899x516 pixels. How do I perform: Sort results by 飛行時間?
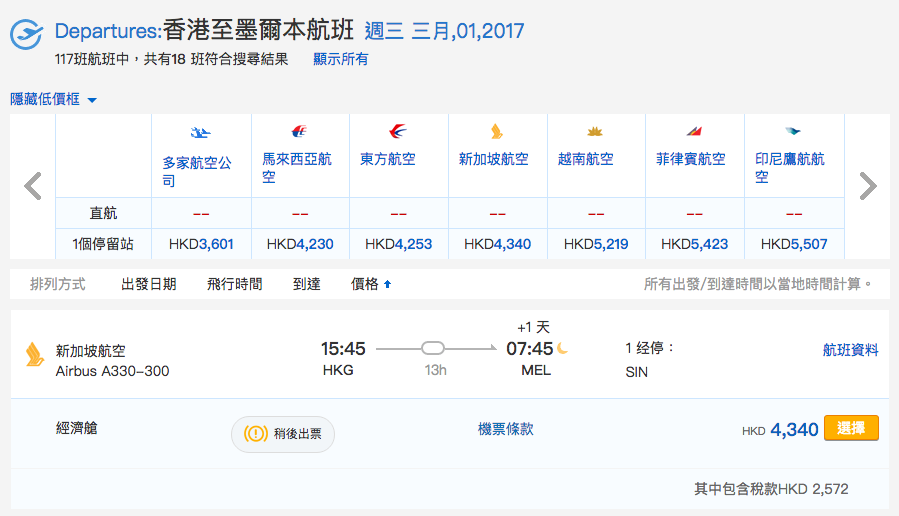[234, 284]
